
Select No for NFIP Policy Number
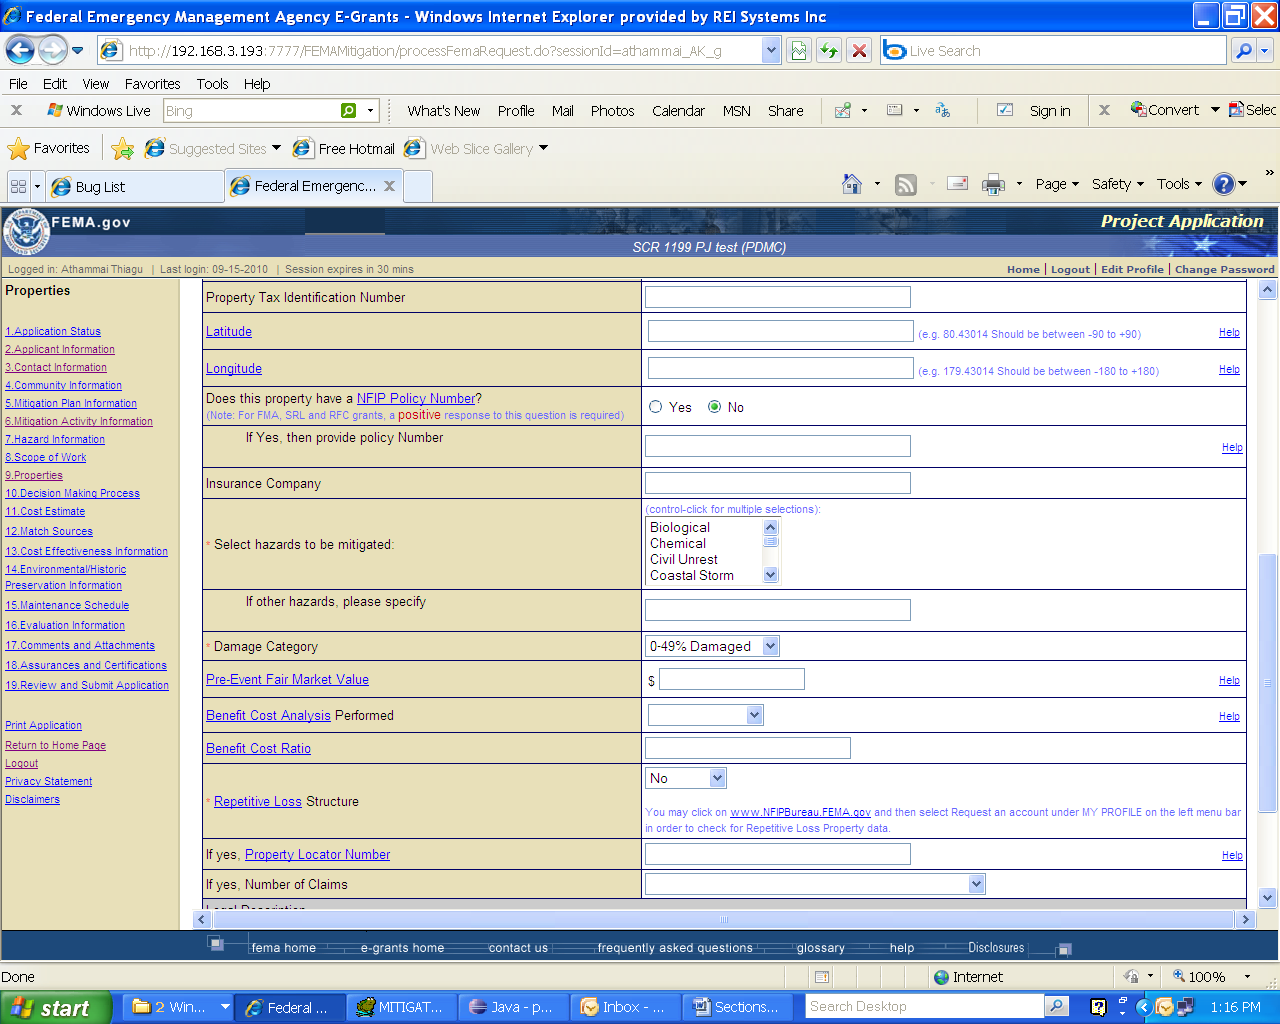point(715,407)
